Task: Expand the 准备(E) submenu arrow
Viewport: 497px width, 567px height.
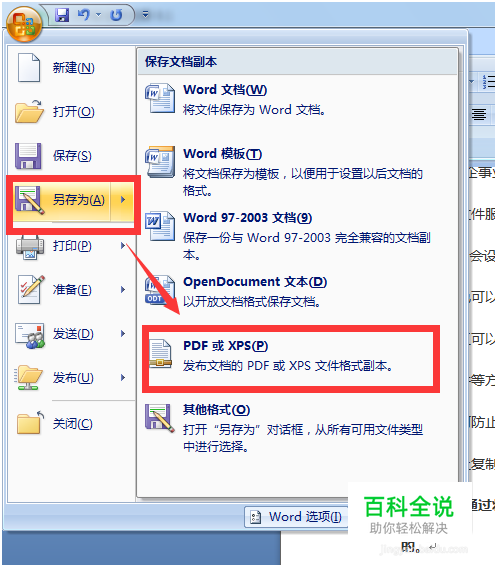Action: (x=123, y=290)
